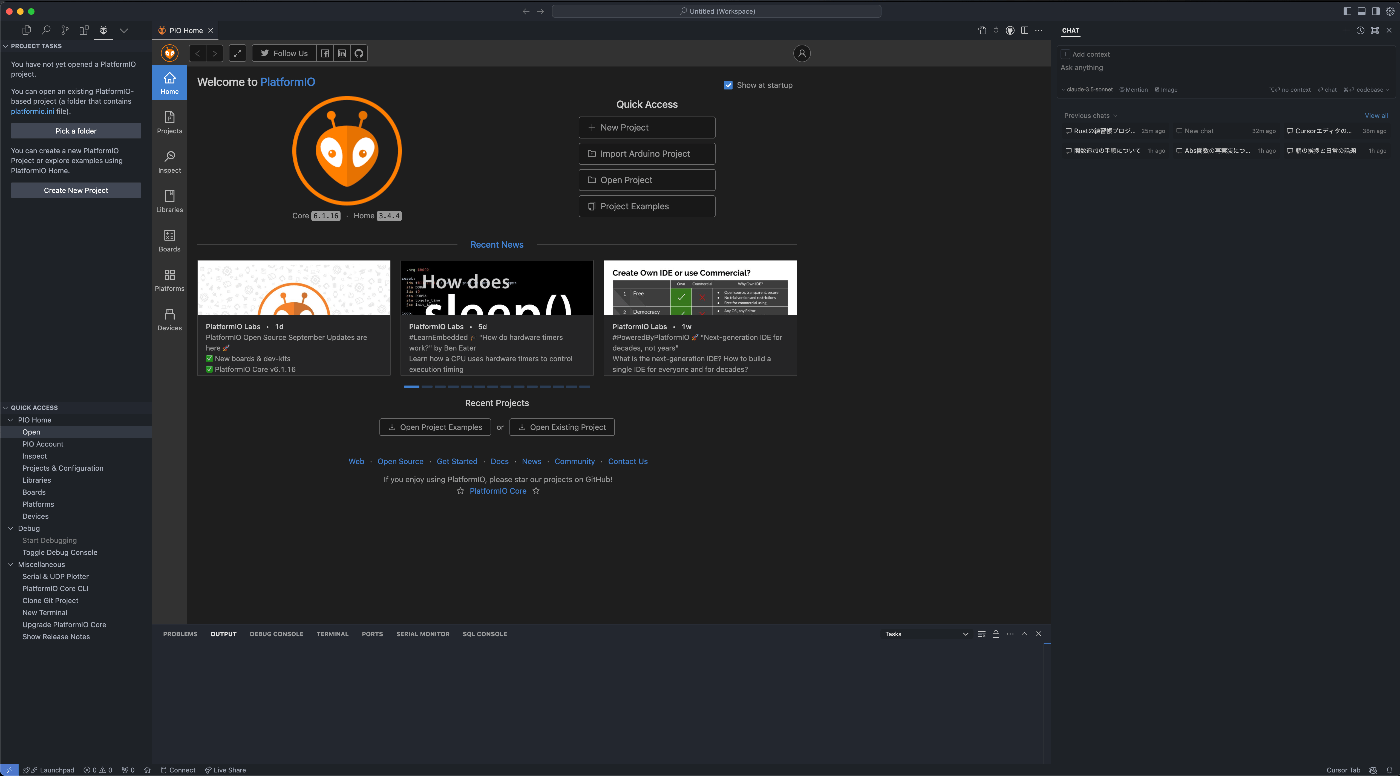Click Open Existing Project button
The image size is (1400, 776).
pyautogui.click(x=562, y=427)
